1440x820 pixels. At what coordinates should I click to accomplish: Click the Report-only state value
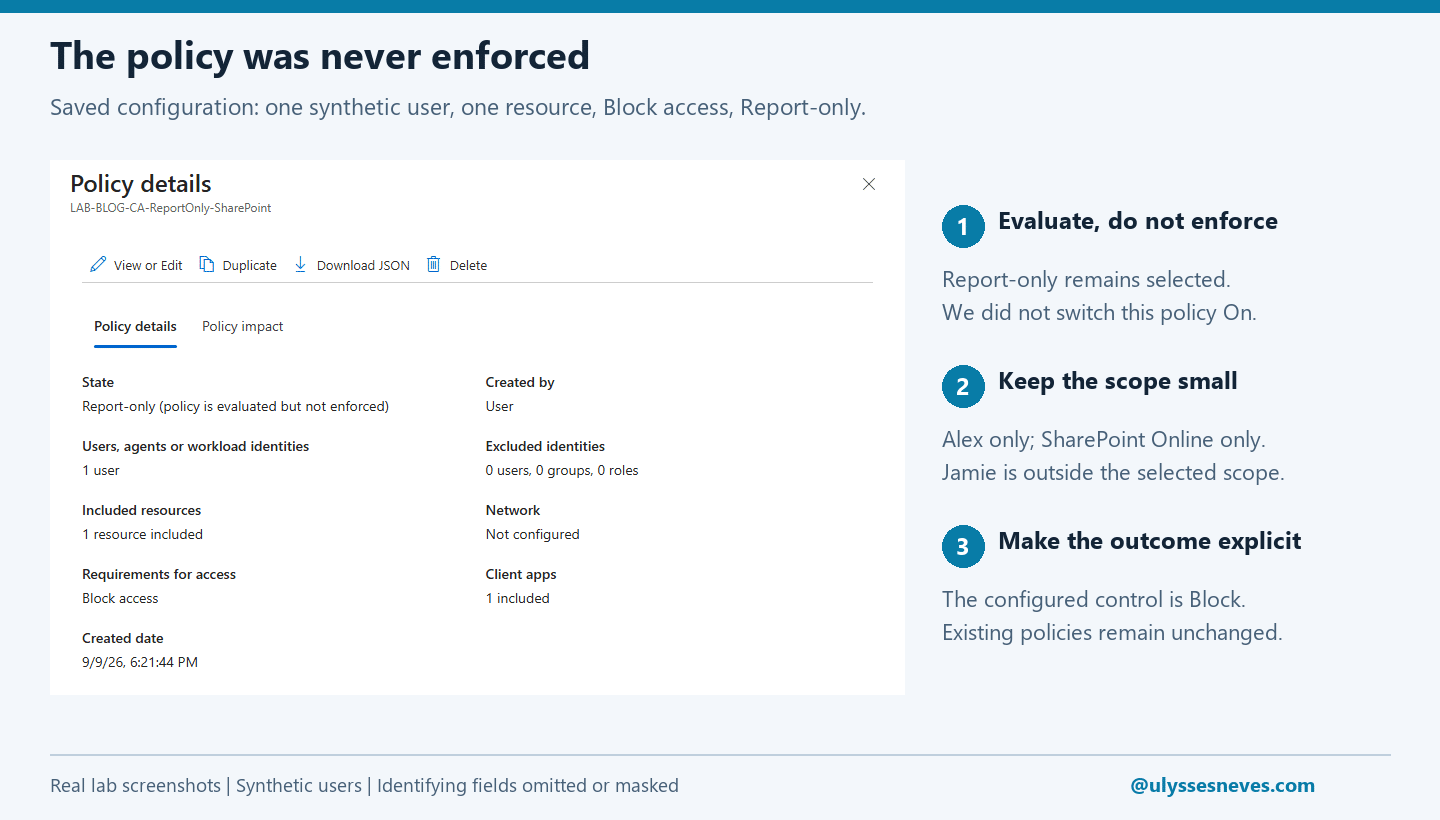click(x=235, y=406)
